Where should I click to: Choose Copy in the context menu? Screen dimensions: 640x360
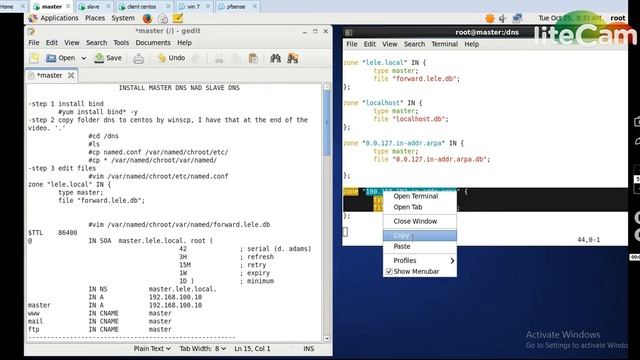(420, 236)
